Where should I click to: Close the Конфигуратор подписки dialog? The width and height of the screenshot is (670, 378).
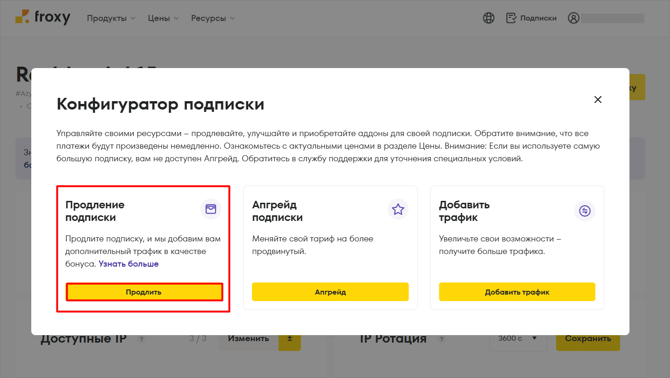[x=598, y=100]
